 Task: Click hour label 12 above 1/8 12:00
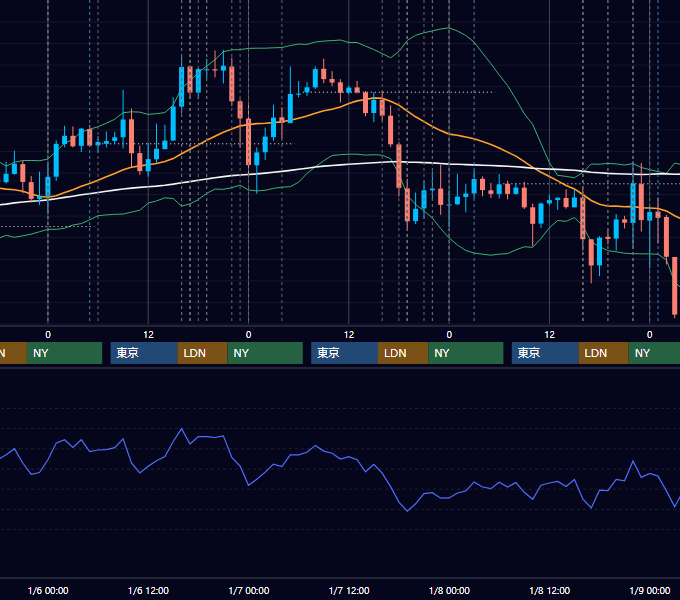[x=549, y=335]
